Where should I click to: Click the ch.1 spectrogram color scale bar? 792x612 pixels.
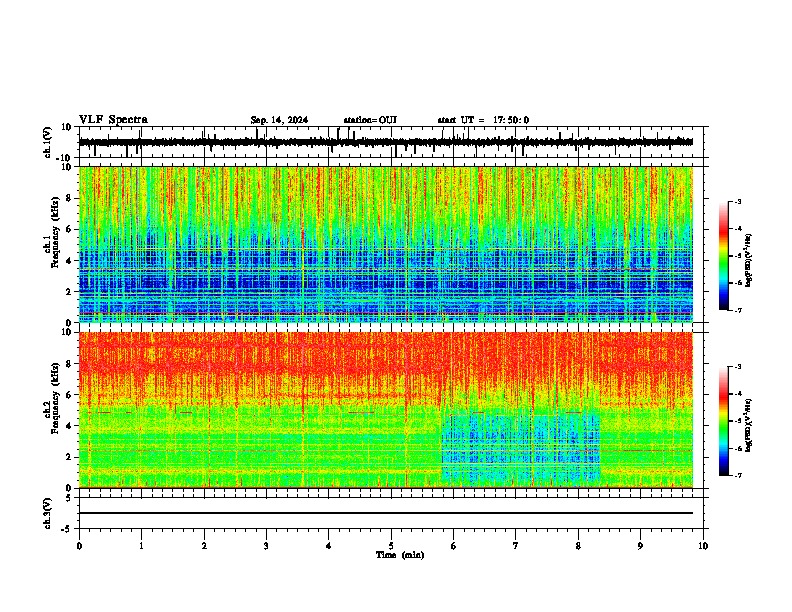[x=723, y=256]
